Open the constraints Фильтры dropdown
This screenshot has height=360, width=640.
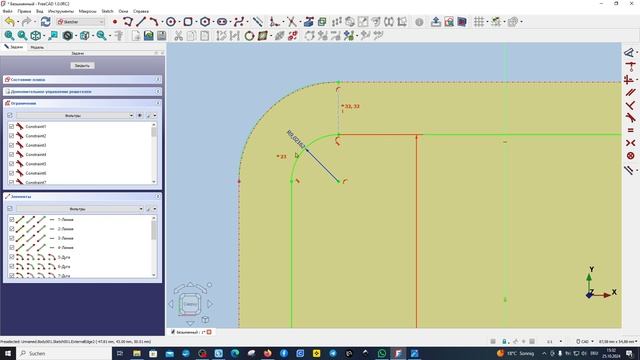(x=76, y=116)
